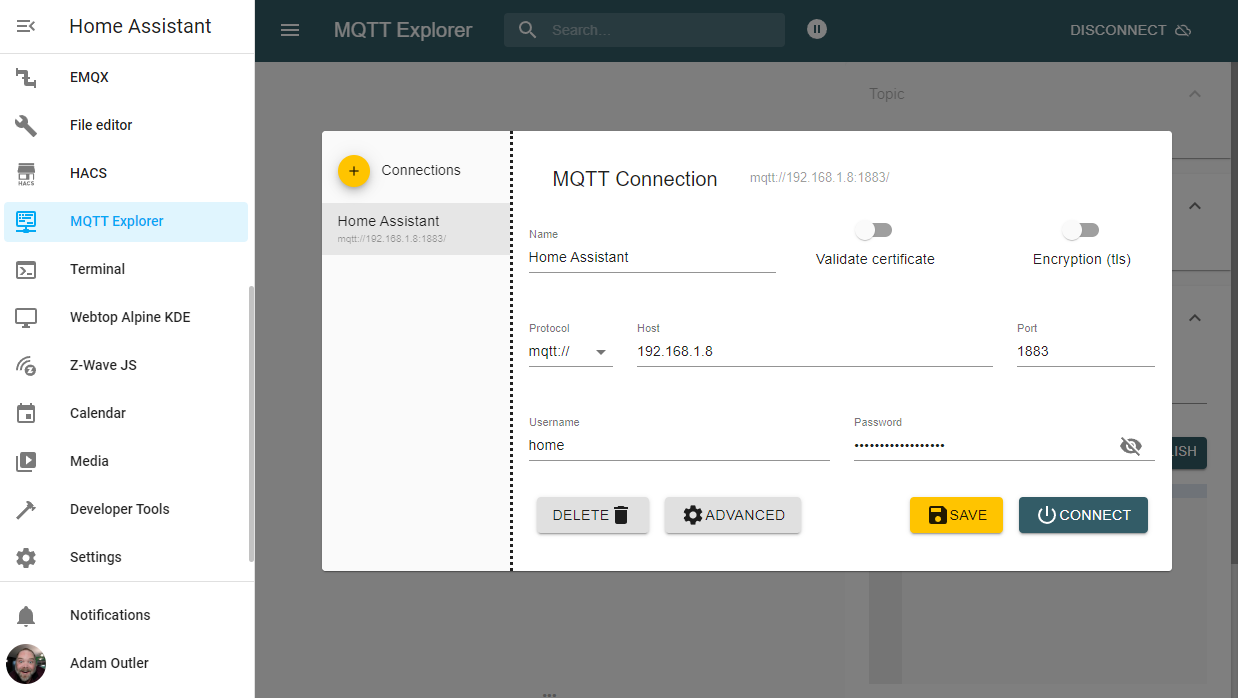Edit the Port field 1883
Image resolution: width=1238 pixels, height=698 pixels.
click(1085, 352)
